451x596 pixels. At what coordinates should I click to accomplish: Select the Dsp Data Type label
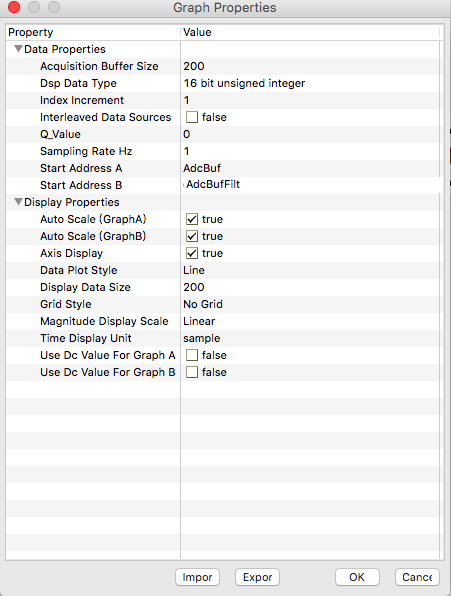point(78,83)
